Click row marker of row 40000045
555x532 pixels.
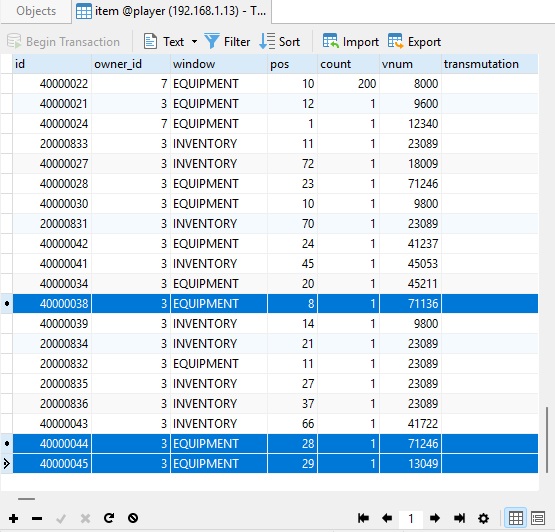tap(6, 464)
